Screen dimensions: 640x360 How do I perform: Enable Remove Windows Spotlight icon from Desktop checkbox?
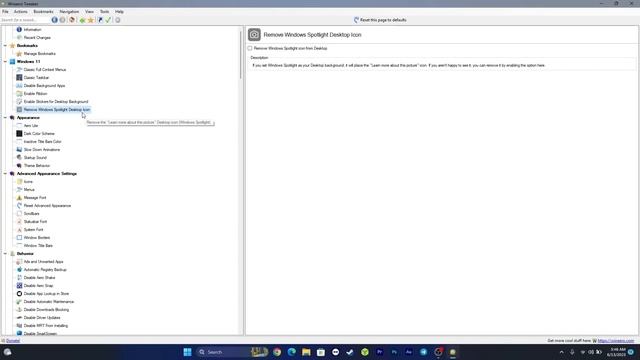[250, 48]
